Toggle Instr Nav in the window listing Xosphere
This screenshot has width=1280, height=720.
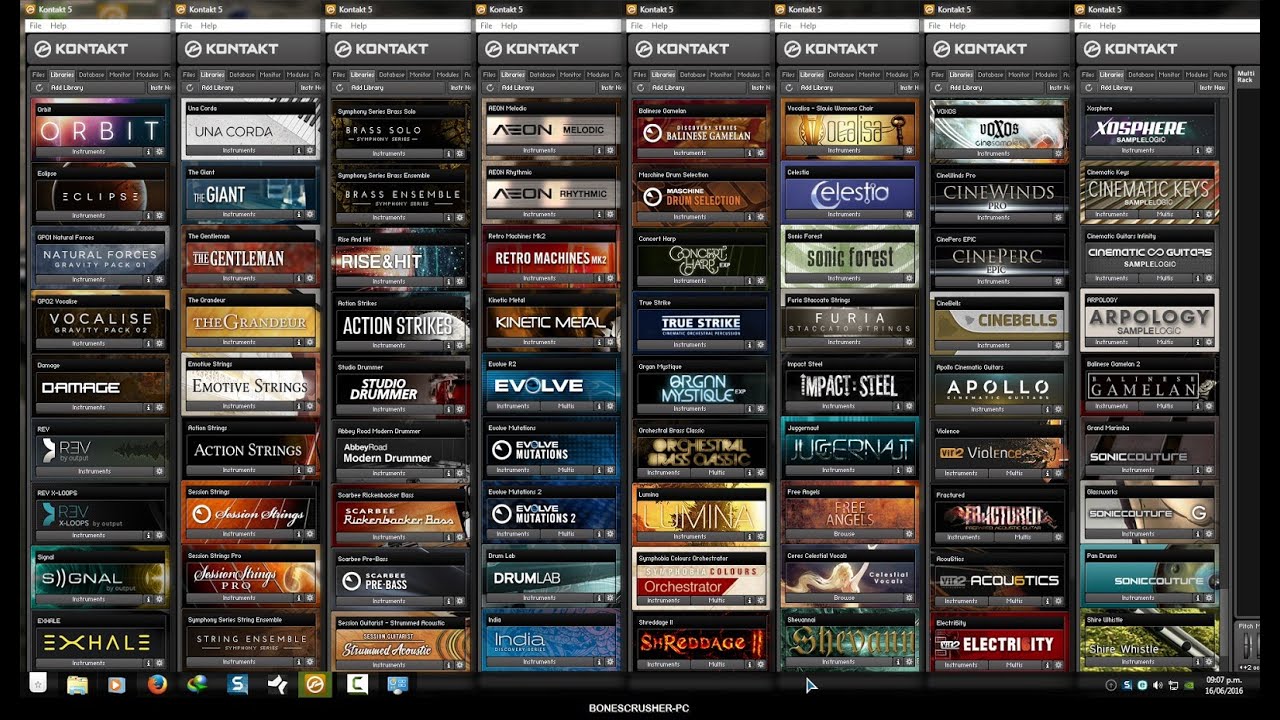pyautogui.click(x=1215, y=88)
